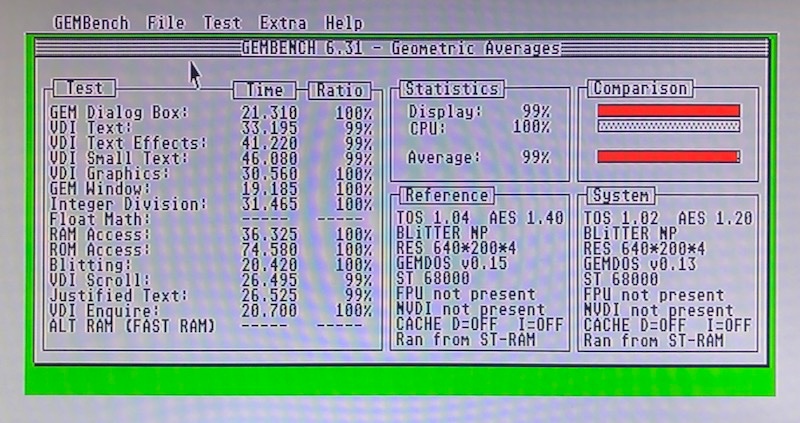Open the Help menu

click(x=344, y=23)
